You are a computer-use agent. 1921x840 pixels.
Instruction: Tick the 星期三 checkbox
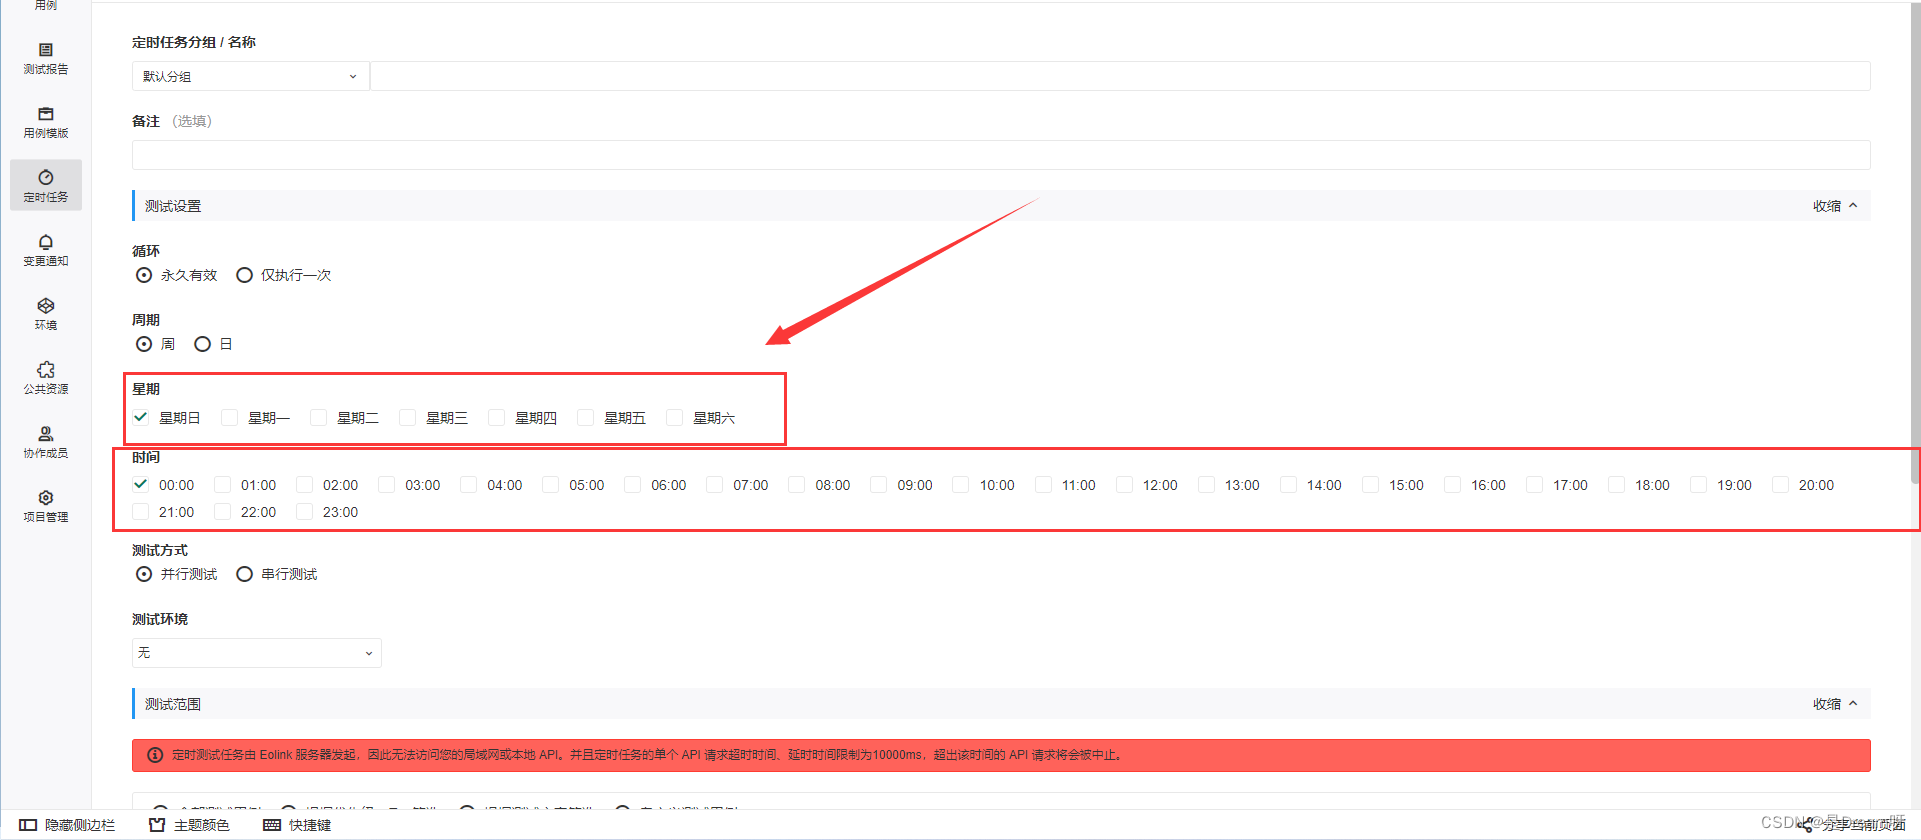point(408,417)
